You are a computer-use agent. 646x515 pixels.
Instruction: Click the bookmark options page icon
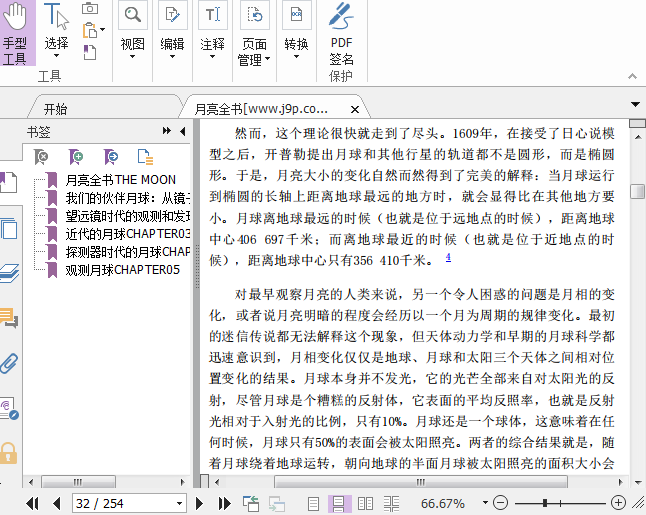tap(145, 157)
